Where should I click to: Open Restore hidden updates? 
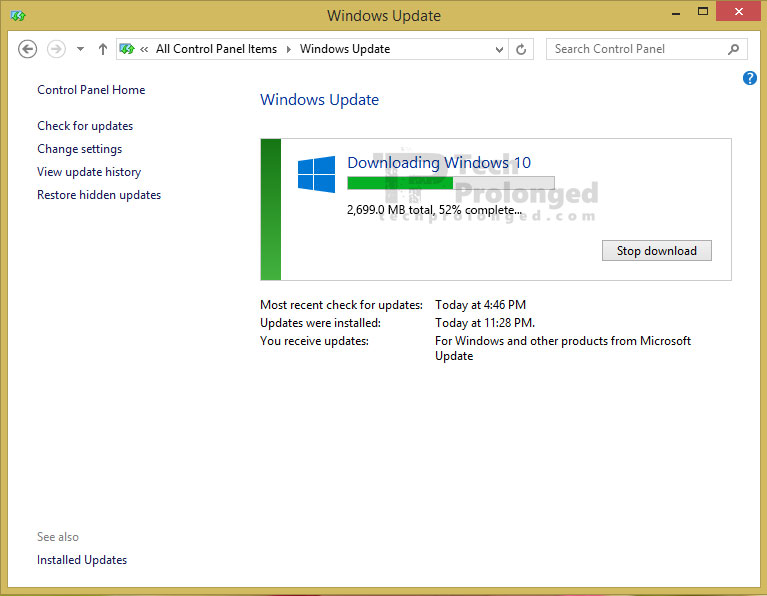[x=99, y=195]
